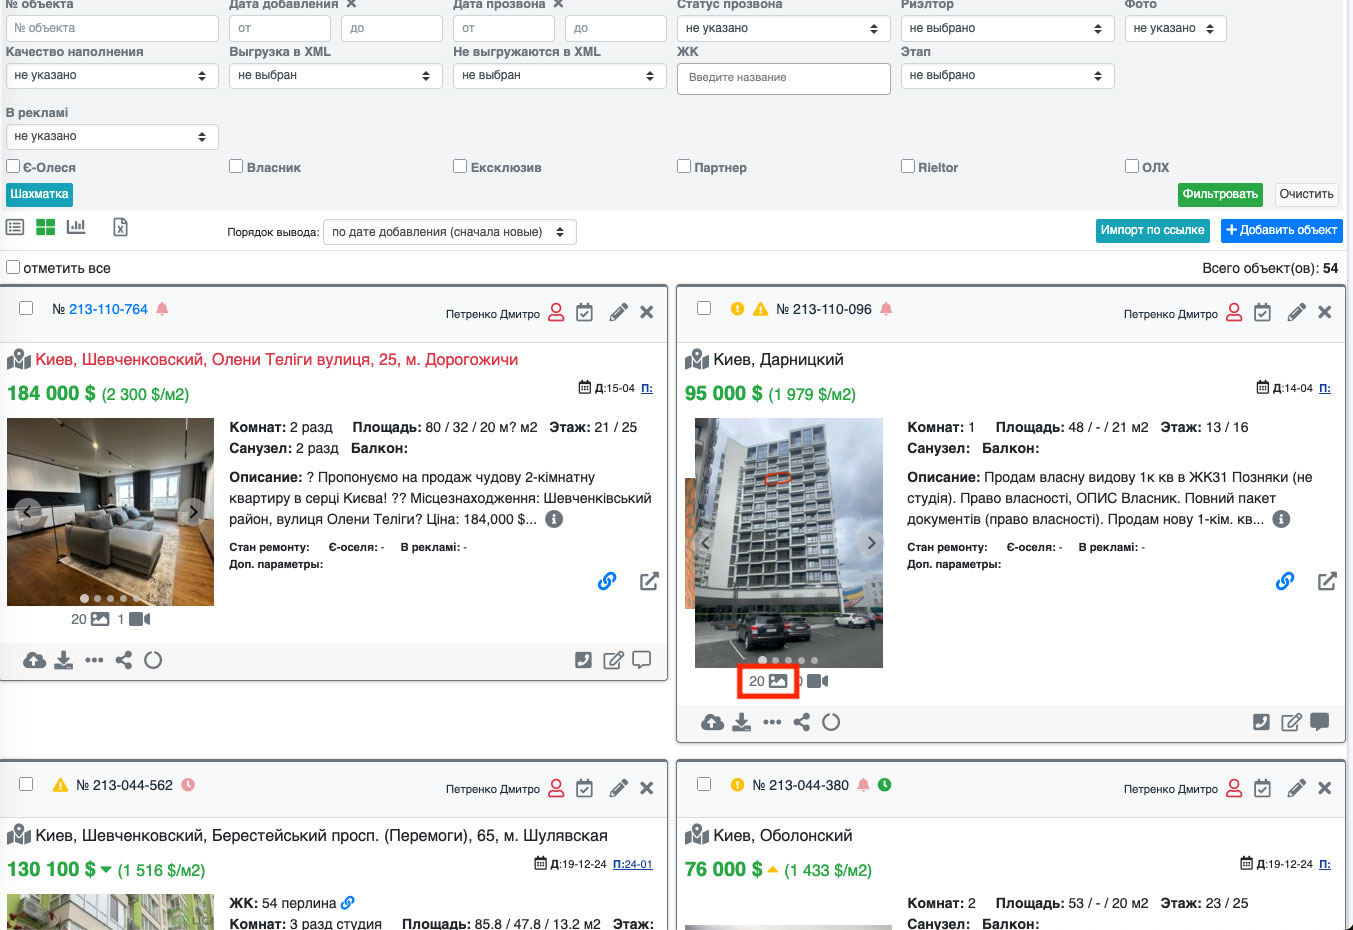Image resolution: width=1353 pixels, height=930 pixels.
Task: Expand the 'Статус прозвона' dropdown
Action: 782,29
